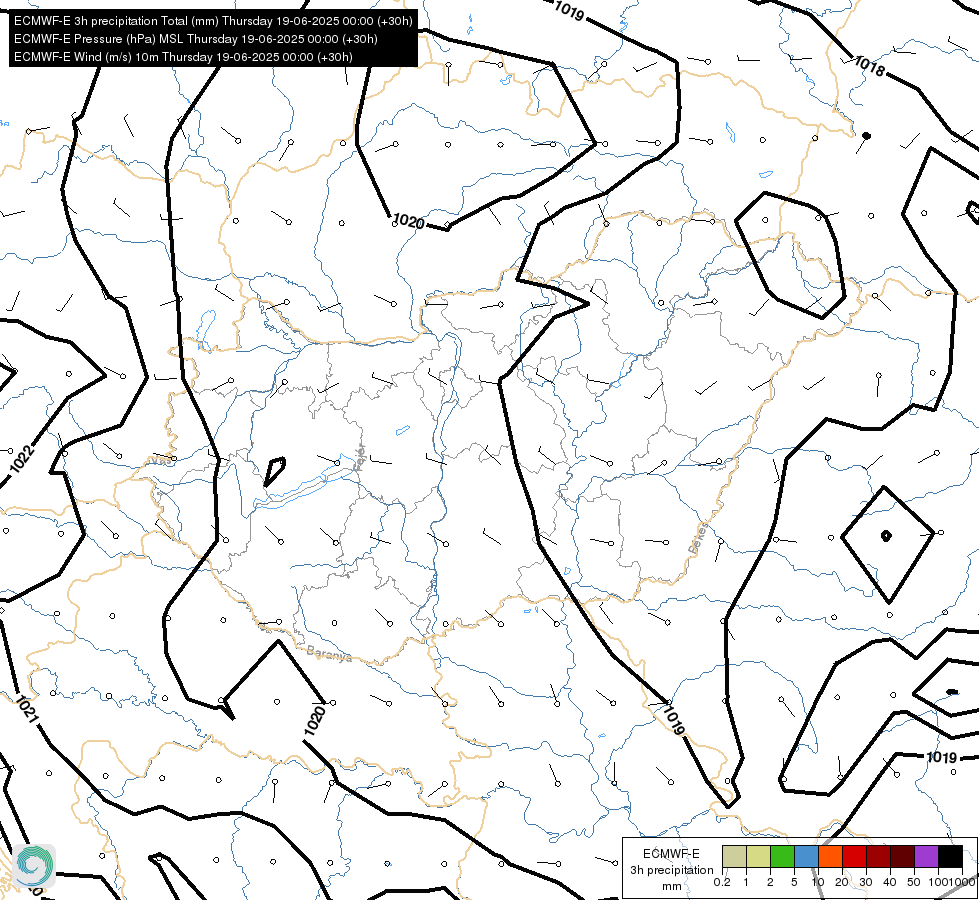Click the ECMWF-E legend heading
This screenshot has height=900, width=979.
[671, 854]
